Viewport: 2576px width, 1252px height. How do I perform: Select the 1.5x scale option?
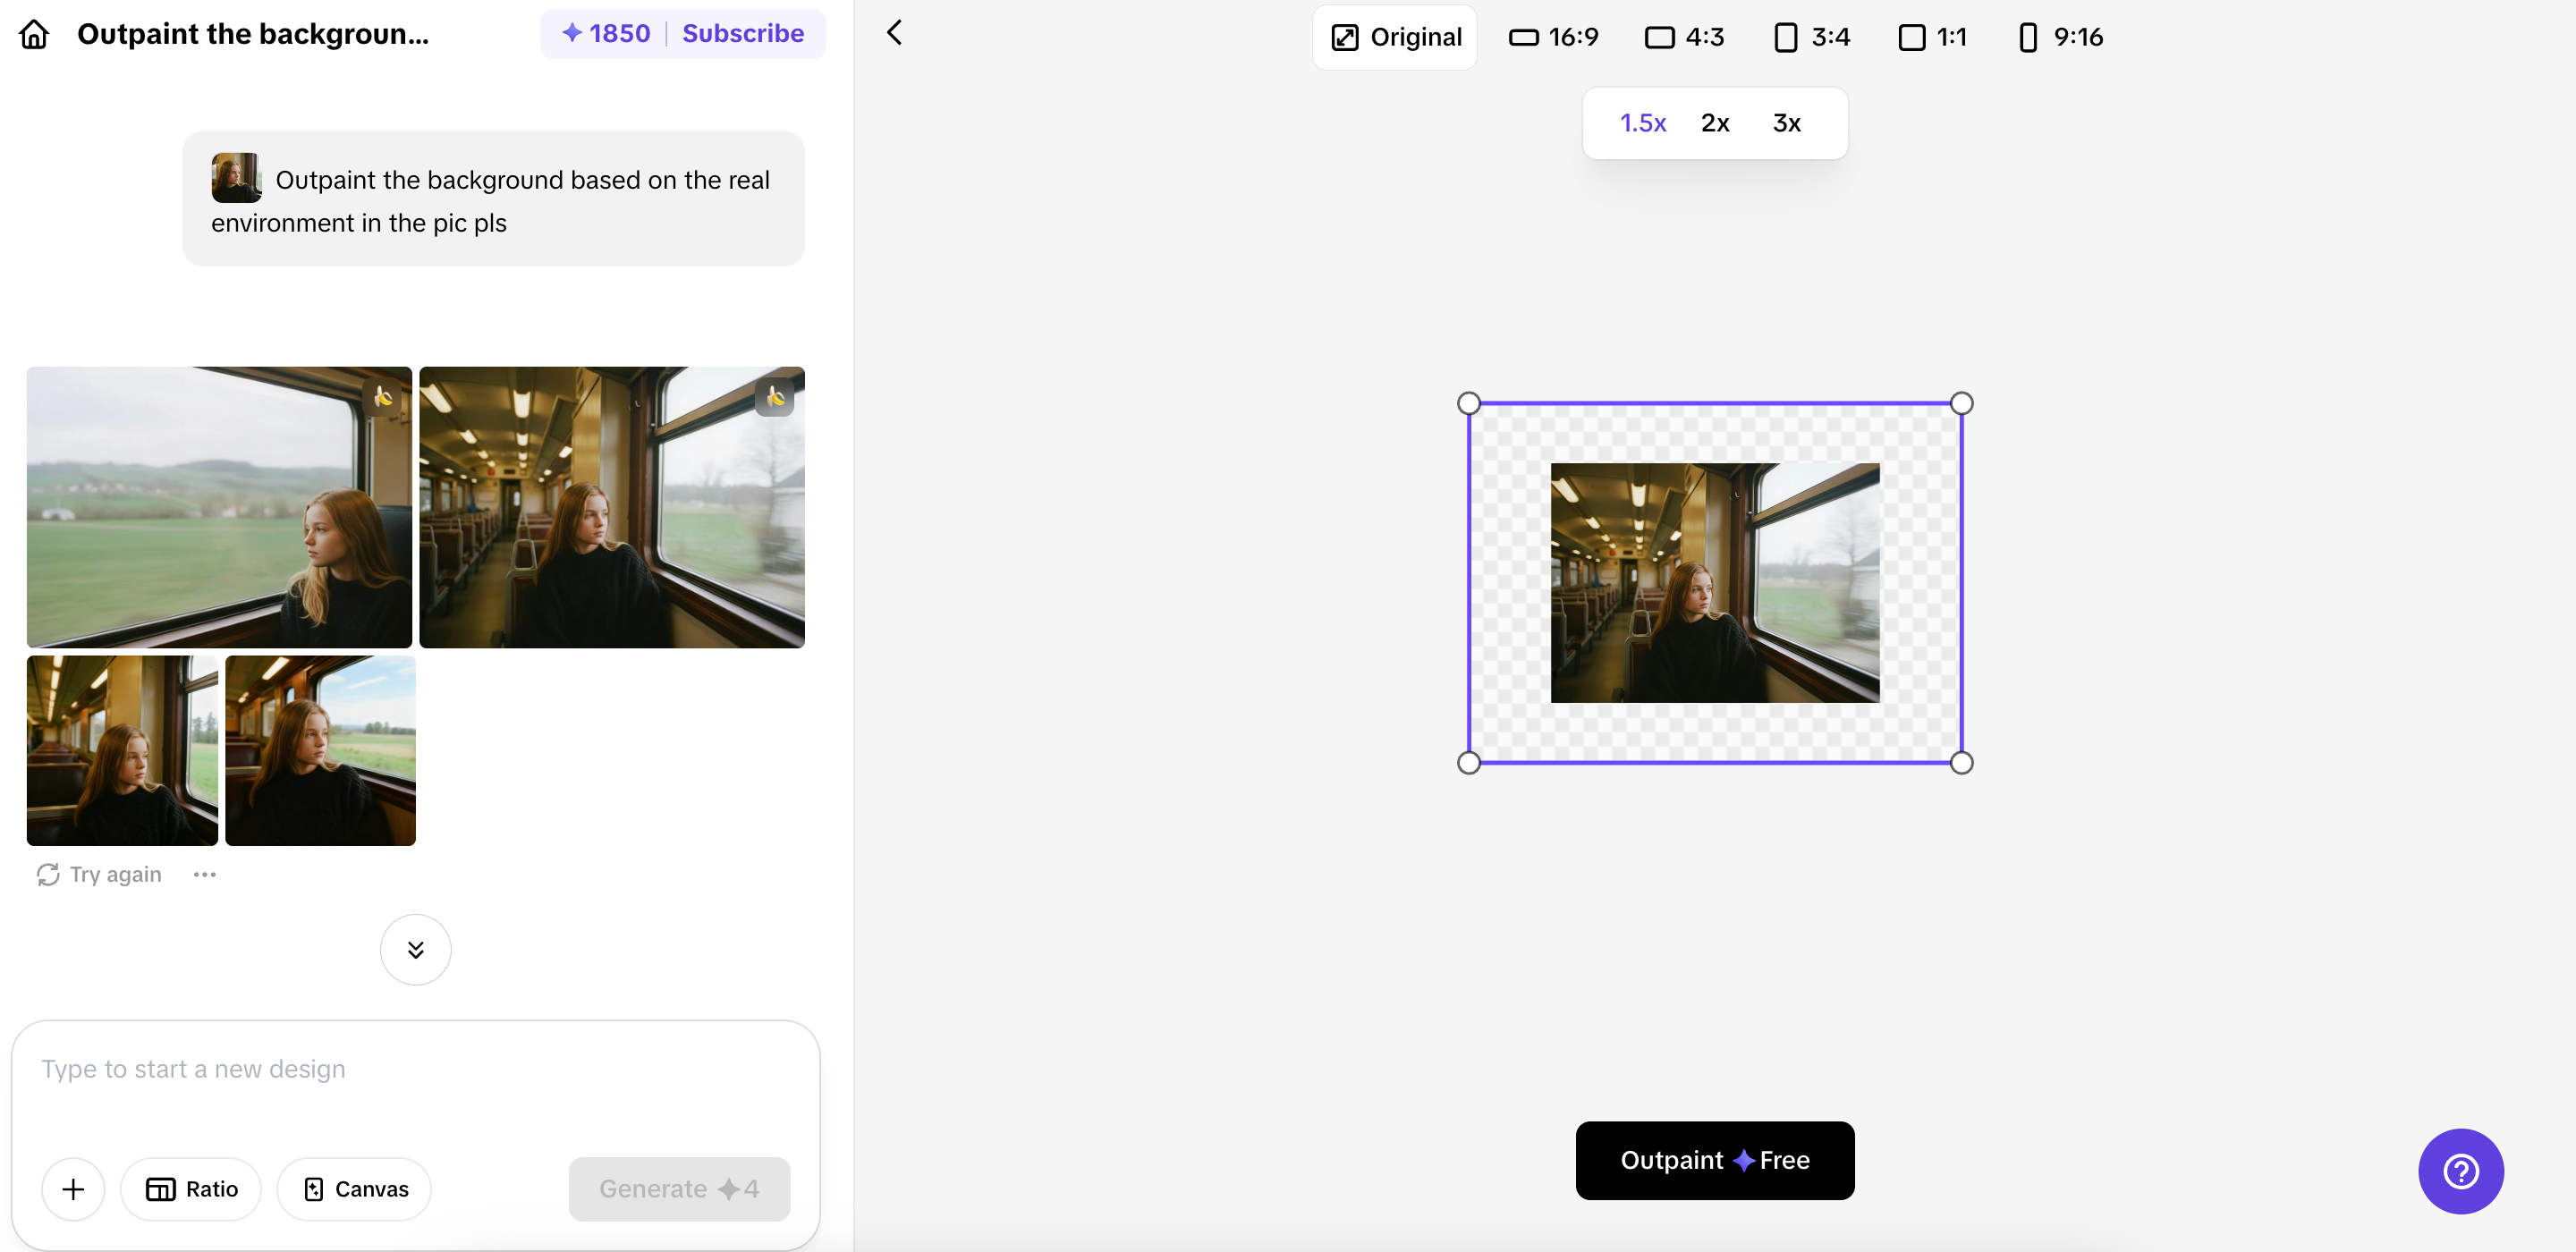(1642, 123)
